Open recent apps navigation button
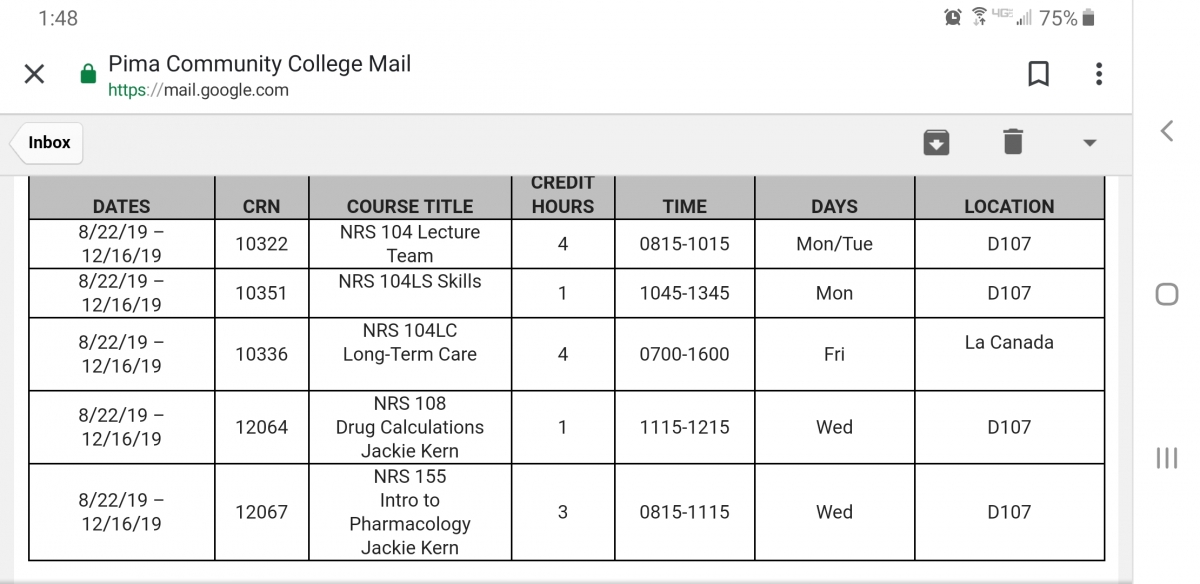The width and height of the screenshot is (1200, 584). pyautogui.click(x=1166, y=458)
